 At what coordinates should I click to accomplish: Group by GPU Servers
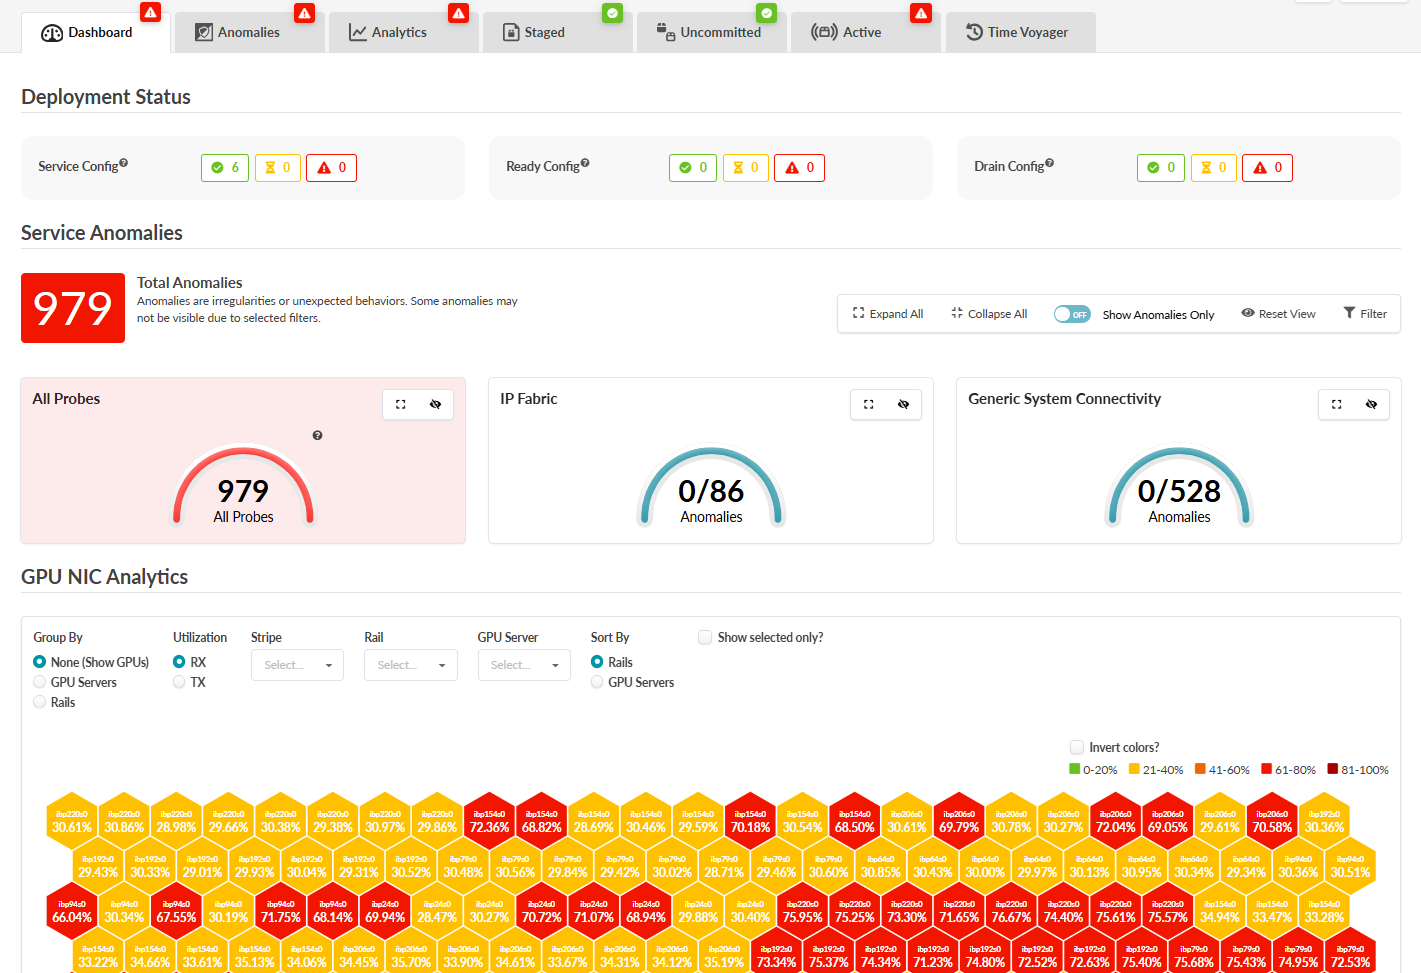point(40,682)
